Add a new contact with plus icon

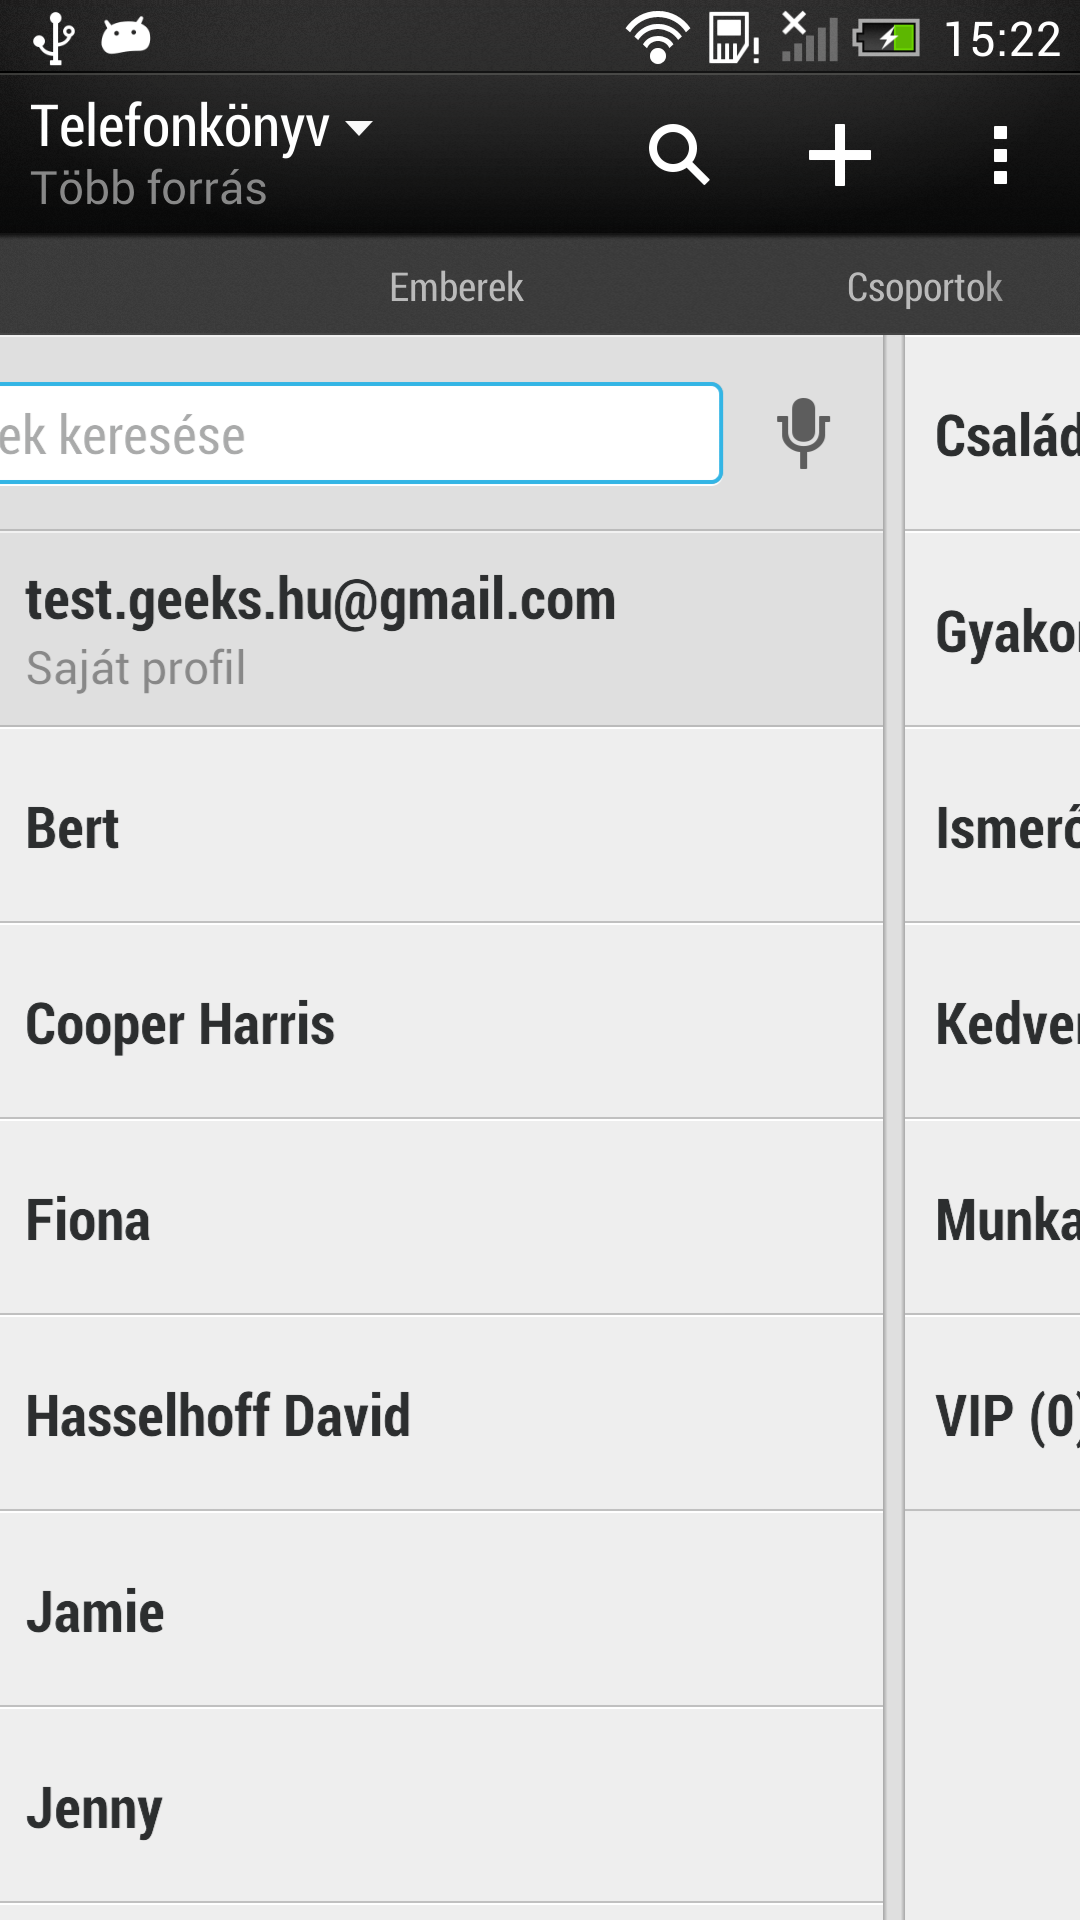point(840,155)
